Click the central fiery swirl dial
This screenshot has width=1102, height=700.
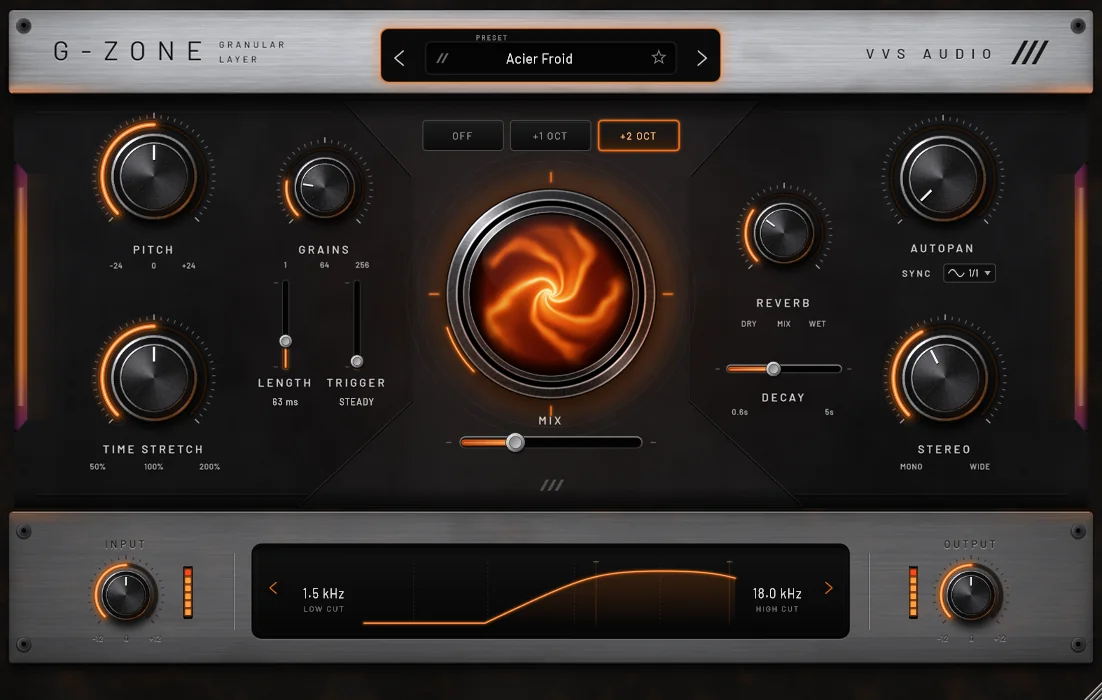pos(550,294)
